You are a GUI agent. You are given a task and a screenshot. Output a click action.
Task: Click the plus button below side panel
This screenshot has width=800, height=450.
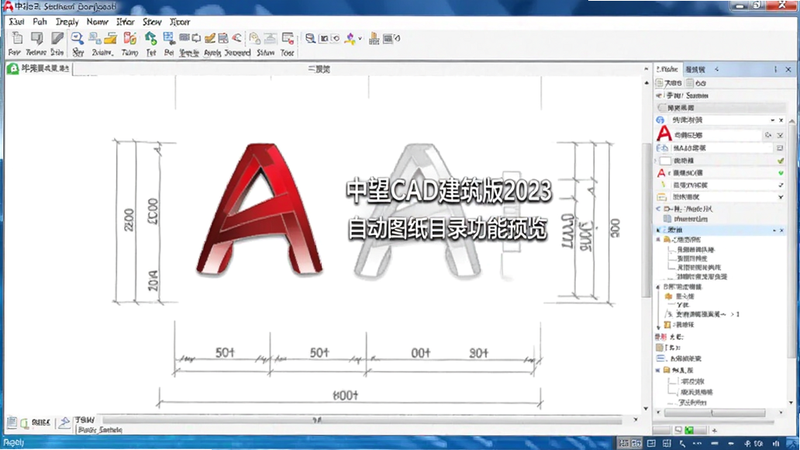(714, 430)
